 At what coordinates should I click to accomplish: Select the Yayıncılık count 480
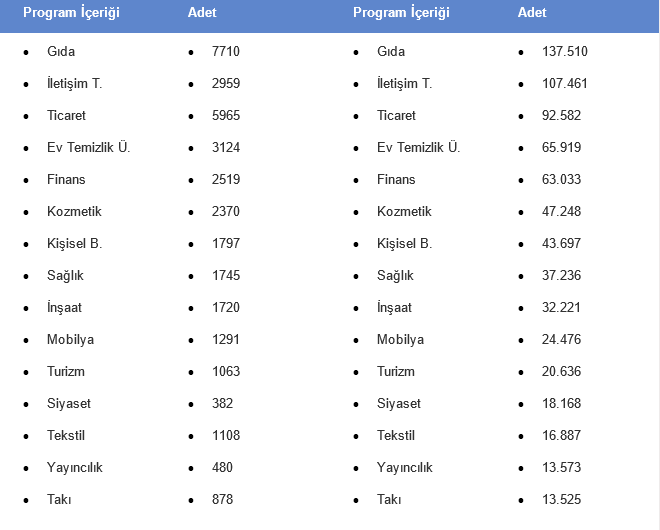click(222, 467)
